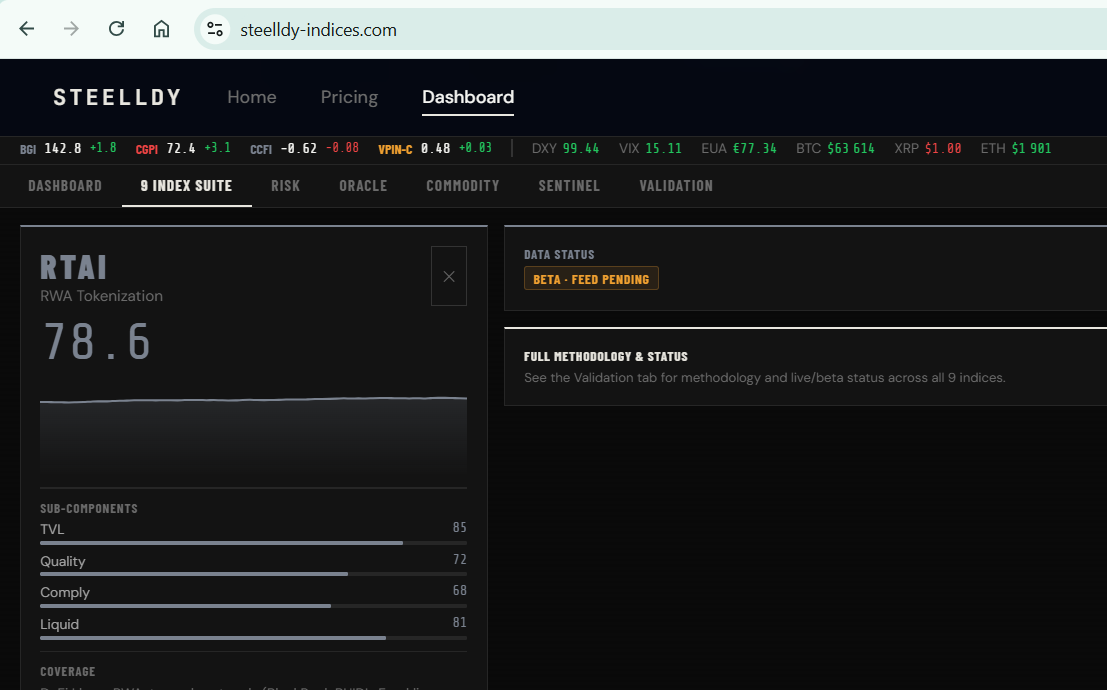The image size is (1107, 690).
Task: Click the 'See the Validation tab' description text
Action: [x=765, y=378]
